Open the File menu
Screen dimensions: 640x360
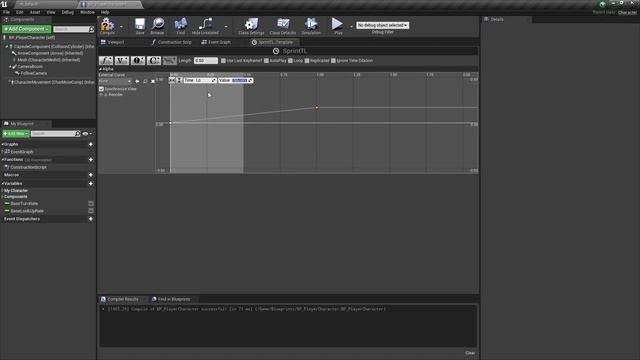pyautogui.click(x=7, y=12)
